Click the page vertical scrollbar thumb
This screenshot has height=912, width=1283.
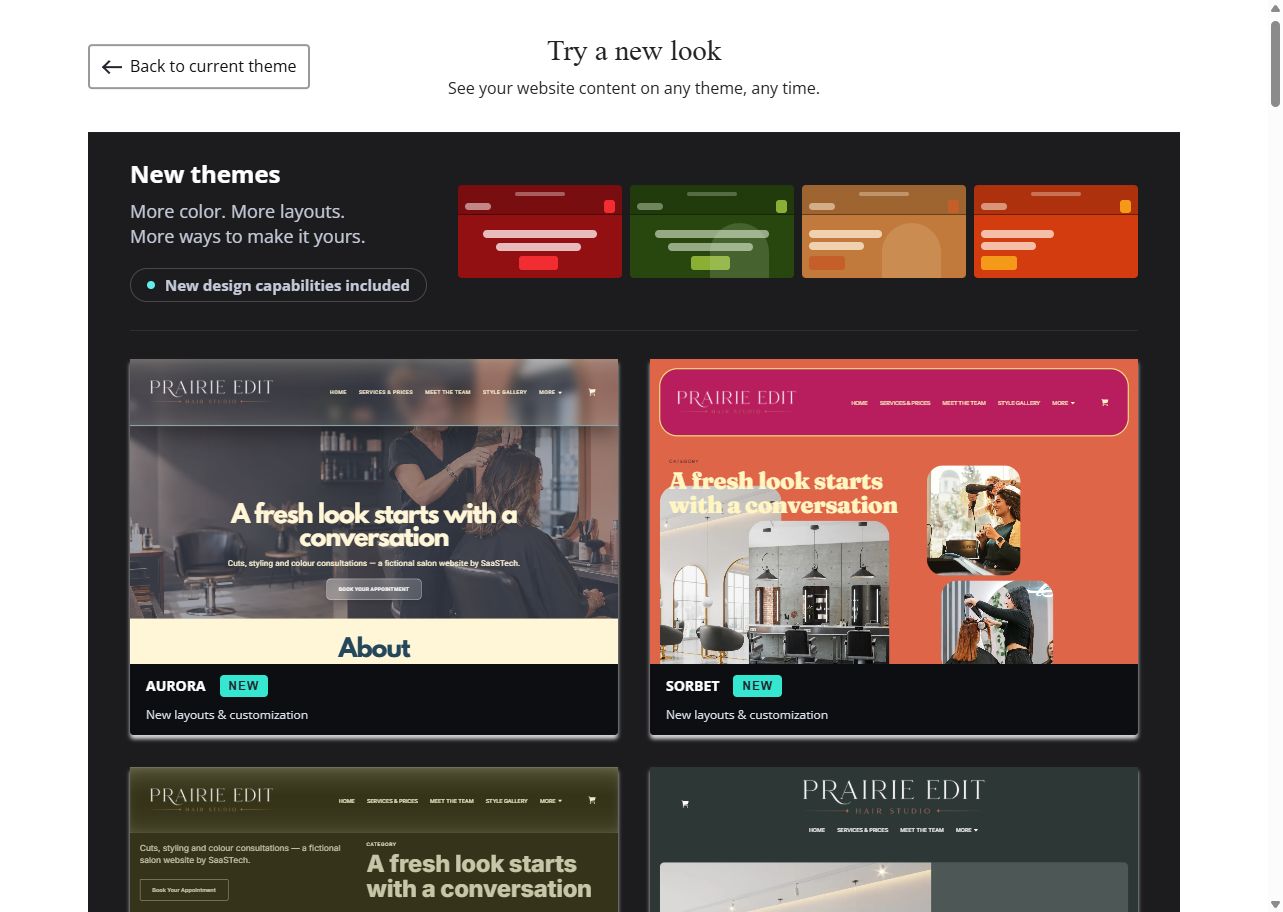(1276, 62)
